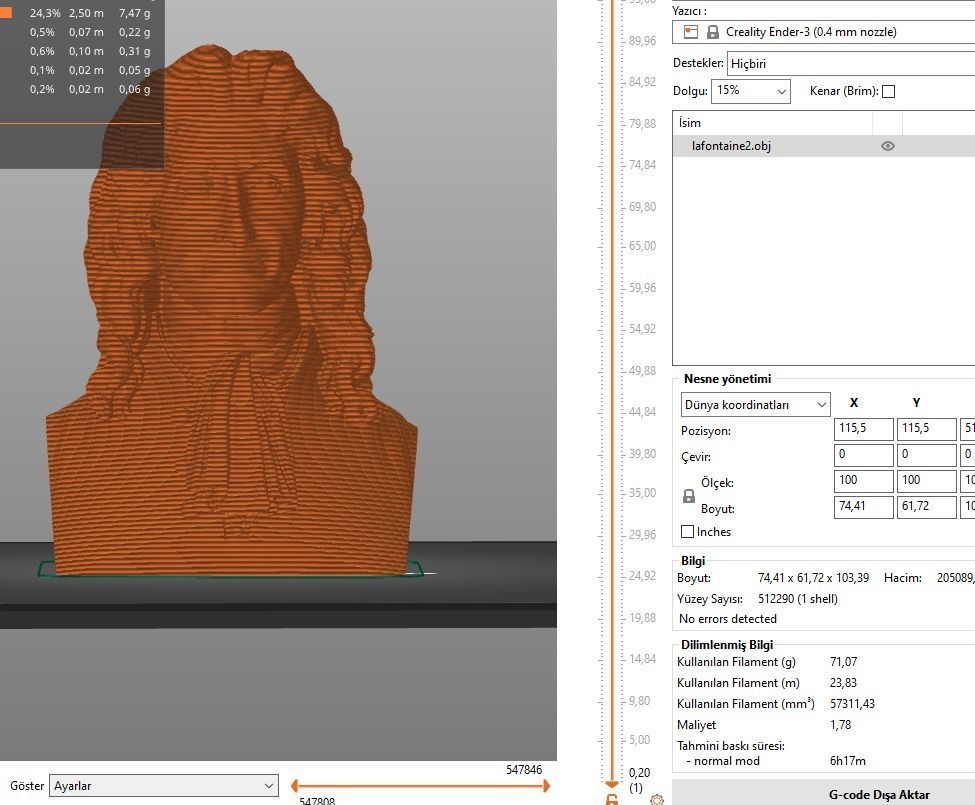
Task: Click the legend value 7,47 g
Action: tap(134, 13)
